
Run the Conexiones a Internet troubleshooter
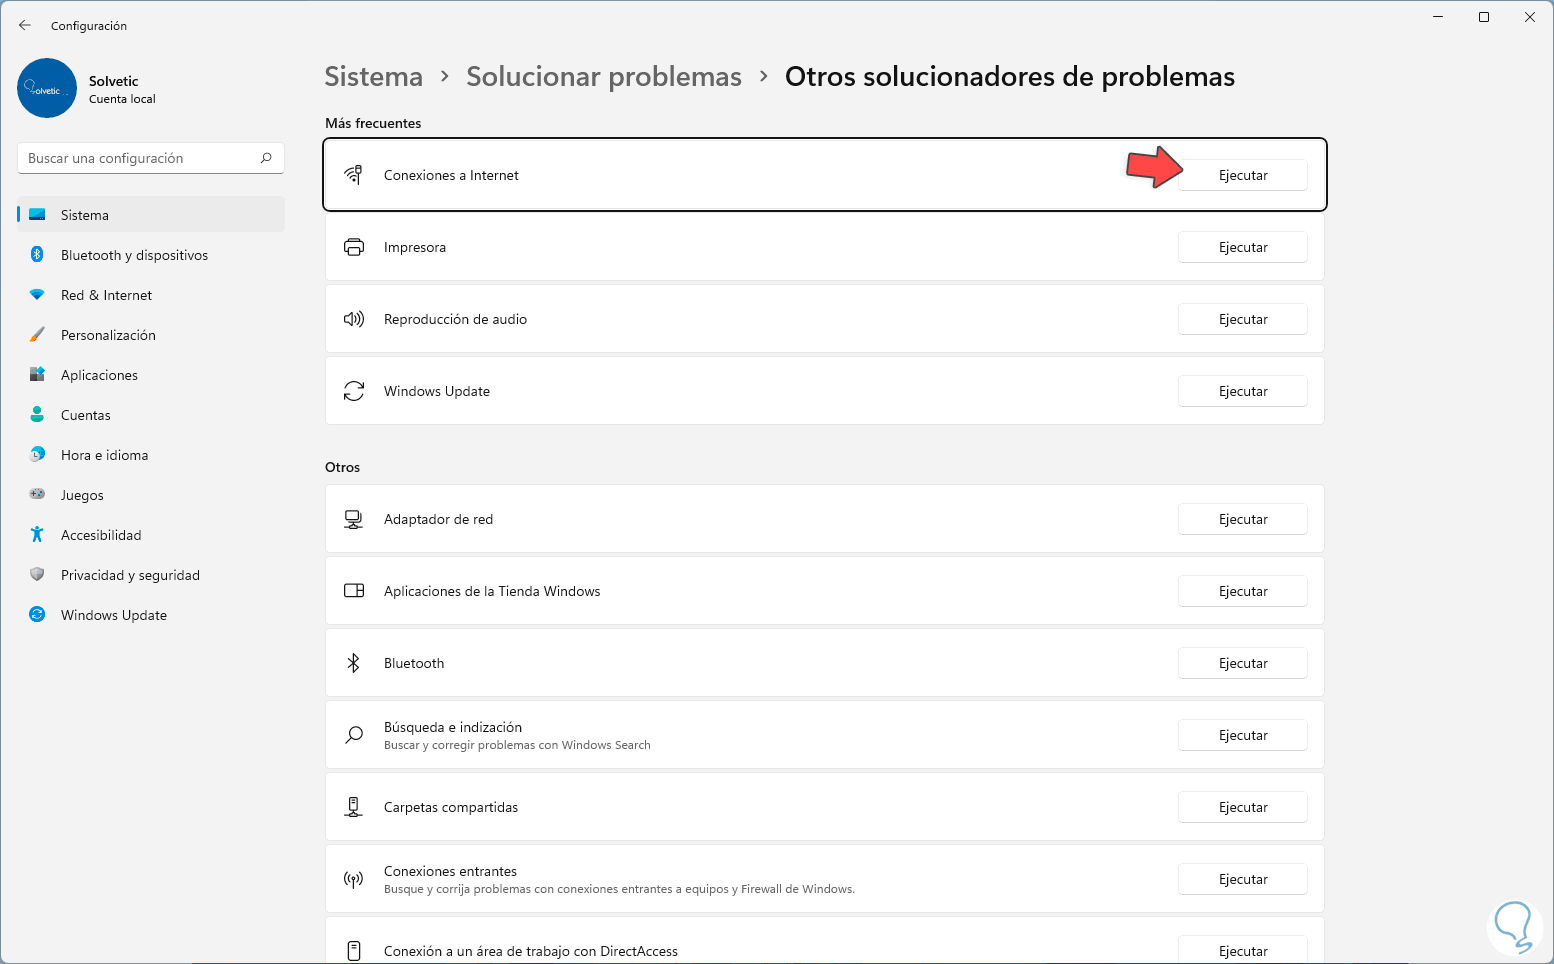pyautogui.click(x=1242, y=175)
